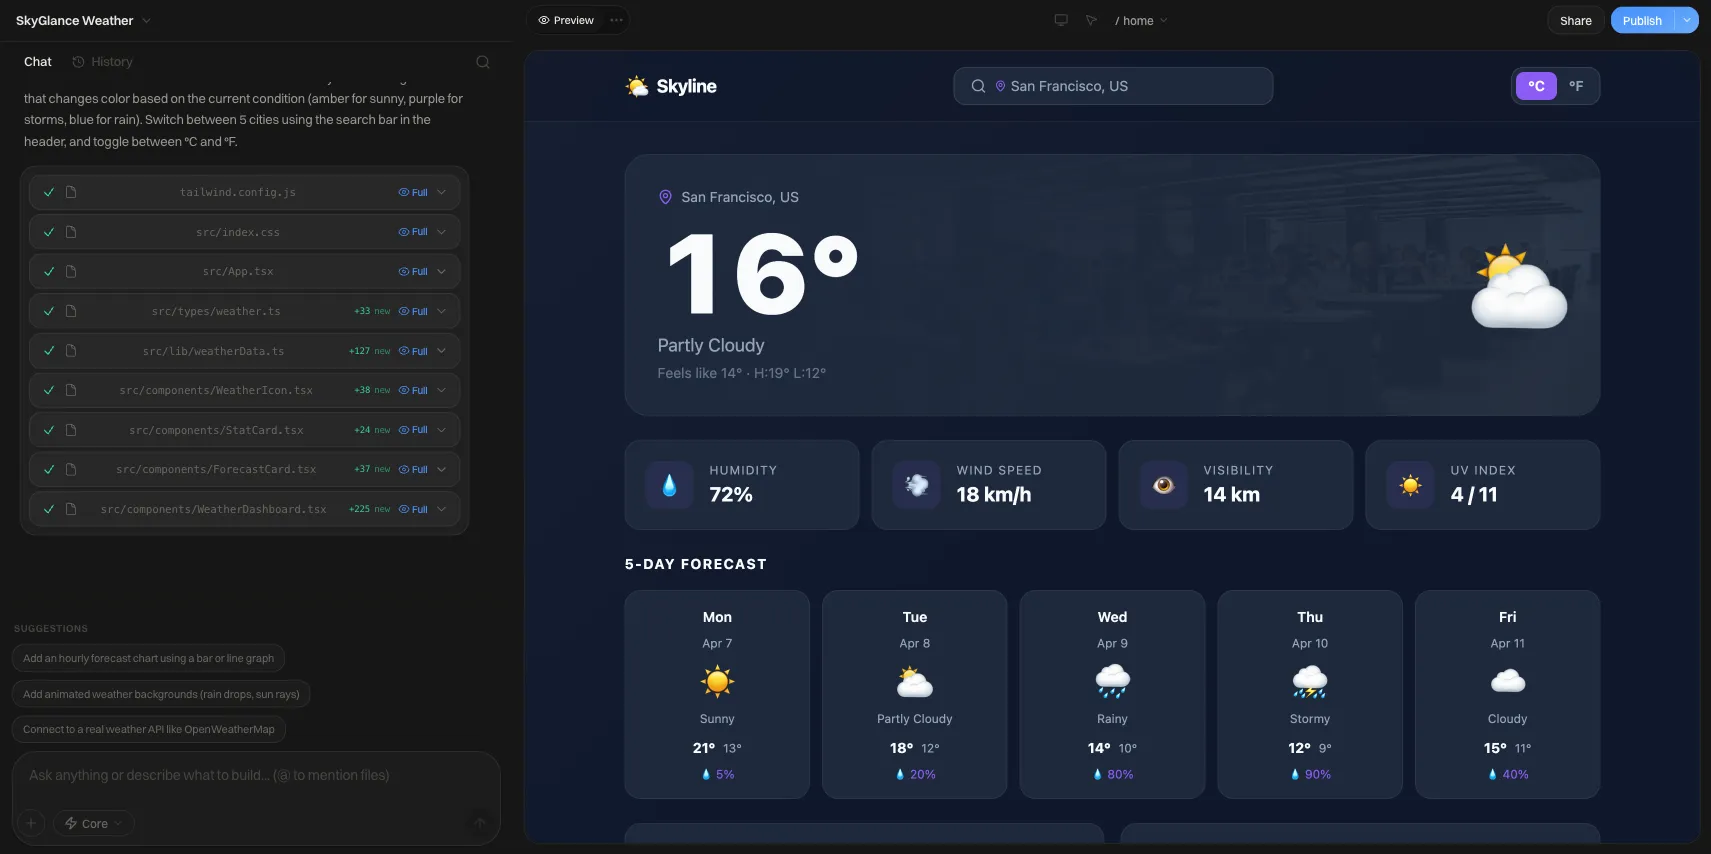1711x854 pixels.
Task: Select the °C temperature unit
Action: [1537, 86]
